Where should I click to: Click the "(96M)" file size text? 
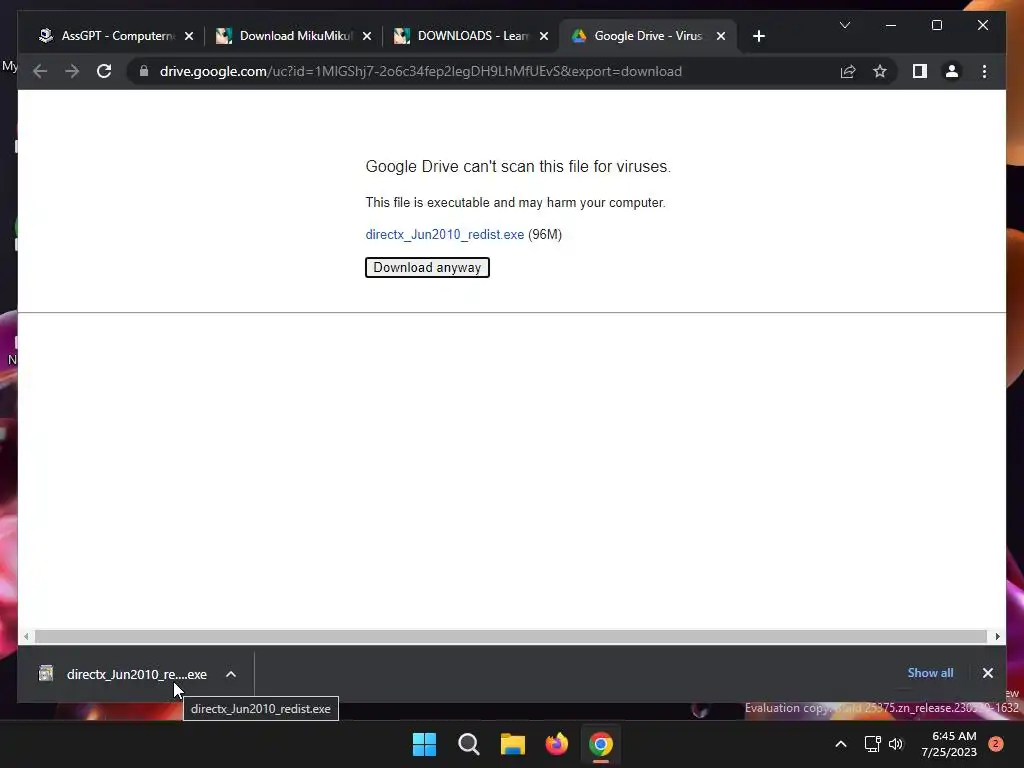(x=545, y=234)
